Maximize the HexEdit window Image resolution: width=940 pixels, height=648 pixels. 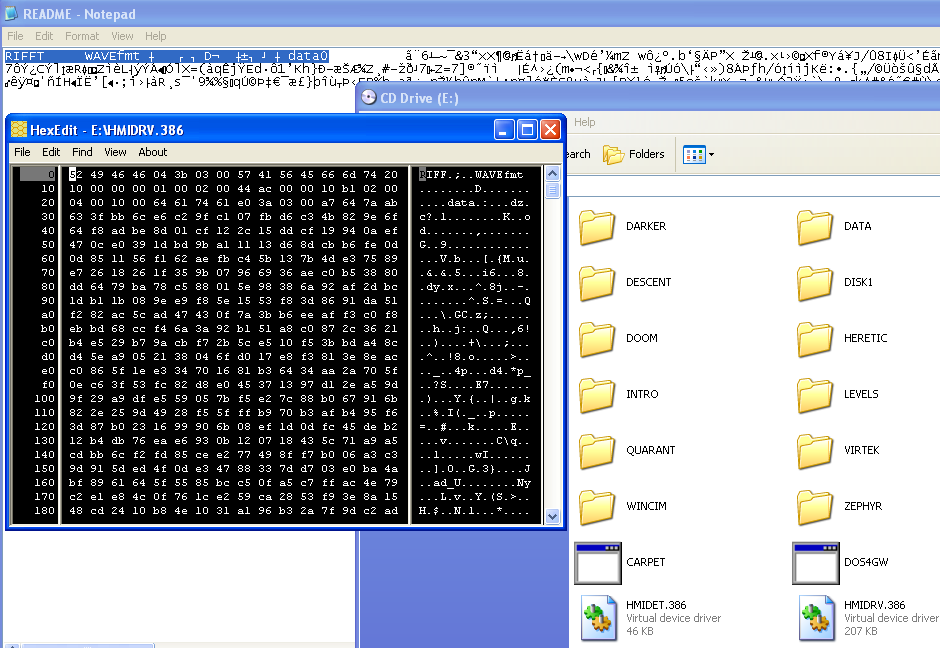click(527, 129)
